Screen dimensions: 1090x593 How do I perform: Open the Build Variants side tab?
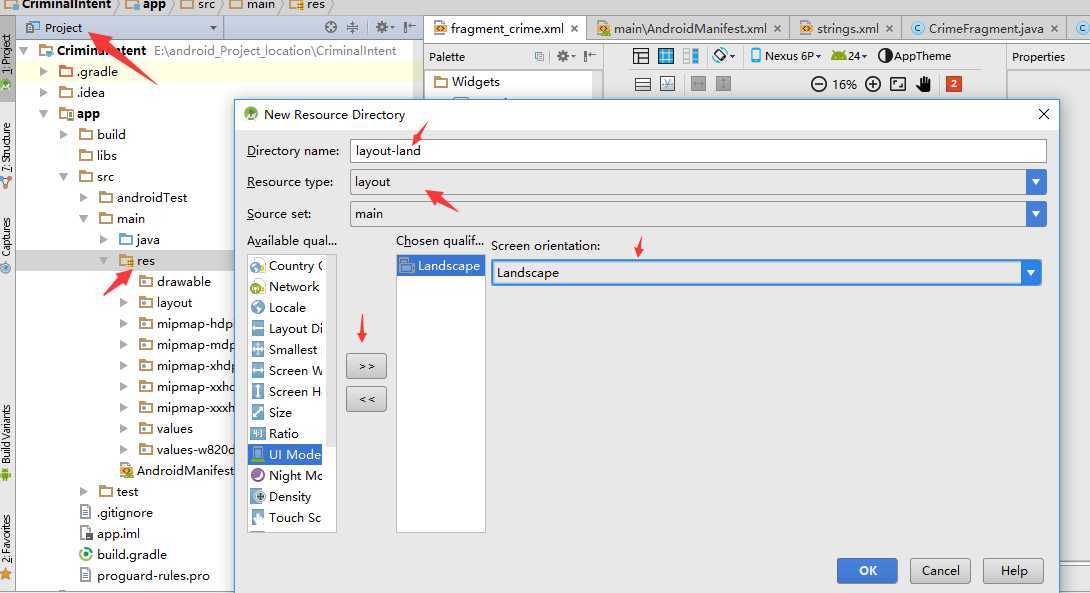click(6, 443)
